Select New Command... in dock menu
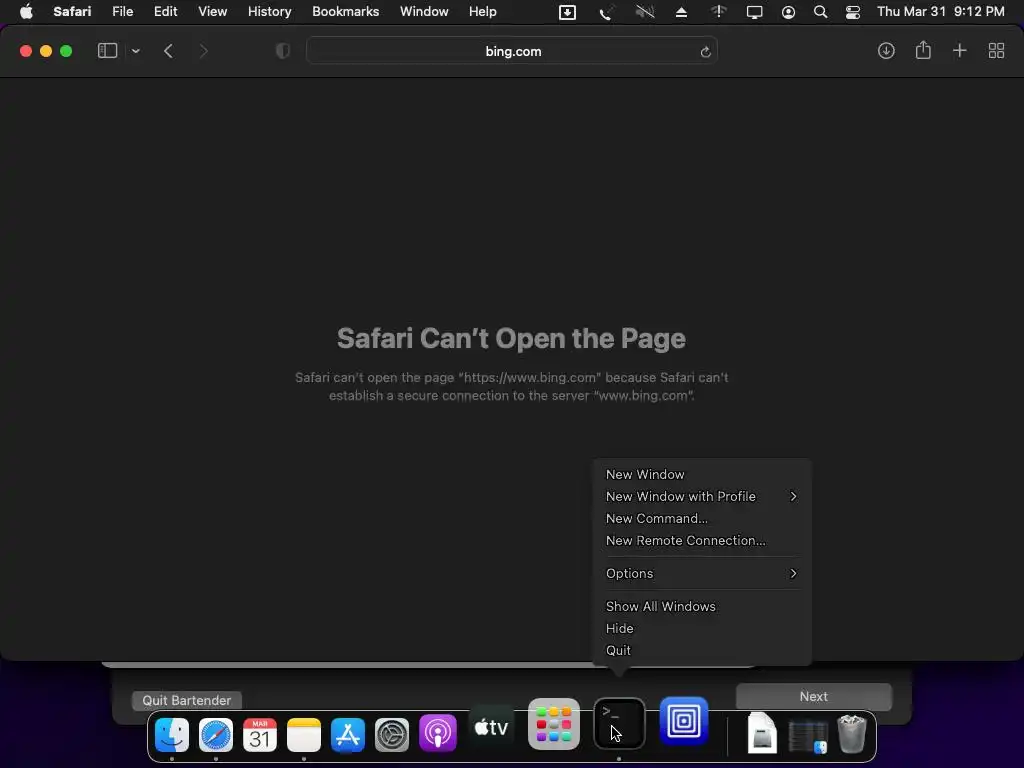Image resolution: width=1024 pixels, height=768 pixels. coord(702,519)
